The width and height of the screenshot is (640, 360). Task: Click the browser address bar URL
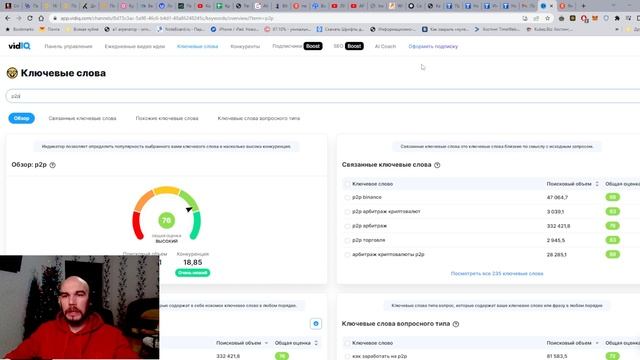coord(167,18)
